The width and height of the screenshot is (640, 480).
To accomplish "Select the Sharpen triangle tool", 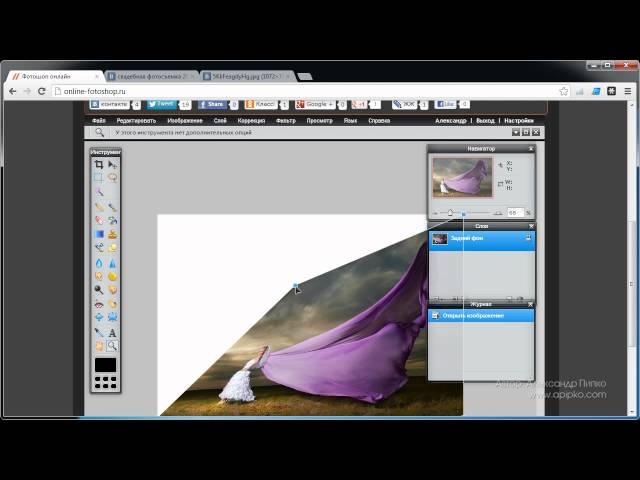I will [112, 263].
